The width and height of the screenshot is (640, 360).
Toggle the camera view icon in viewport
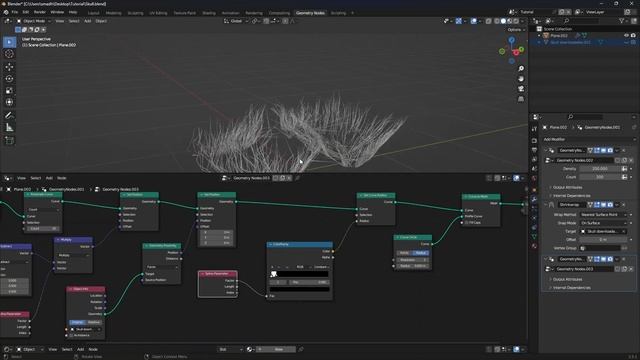(521, 89)
